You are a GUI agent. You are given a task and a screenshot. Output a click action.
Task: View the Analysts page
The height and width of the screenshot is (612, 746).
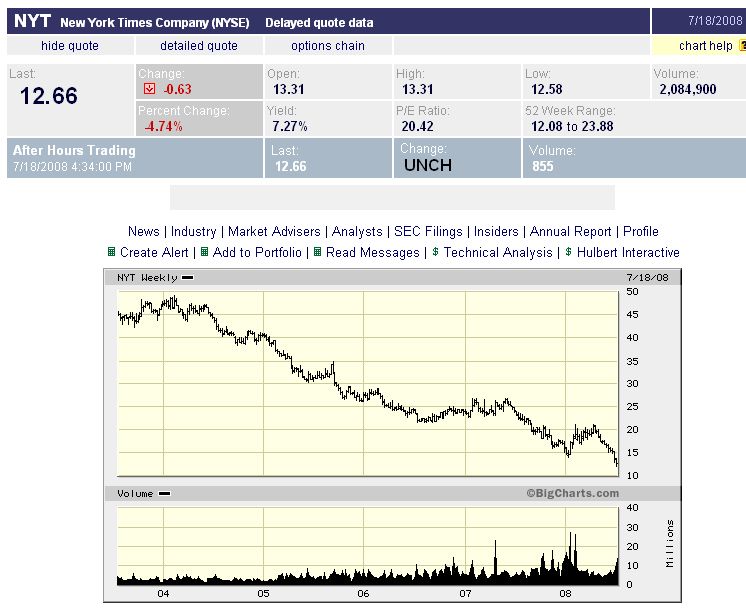(x=357, y=231)
